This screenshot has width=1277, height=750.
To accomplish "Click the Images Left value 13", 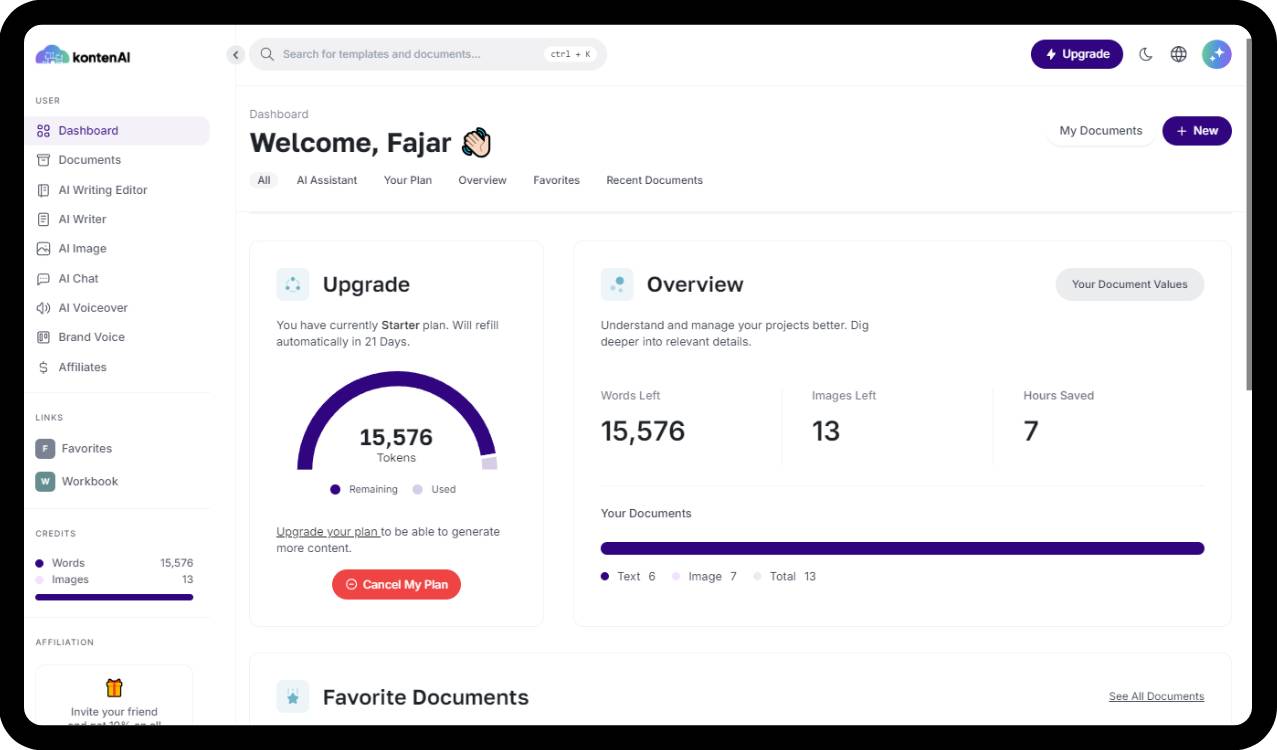I will tap(826, 431).
